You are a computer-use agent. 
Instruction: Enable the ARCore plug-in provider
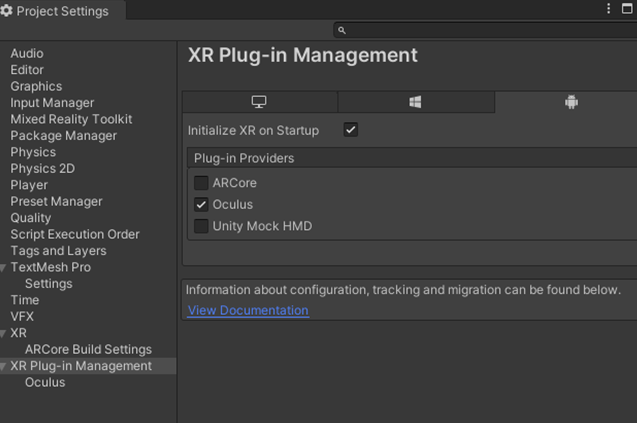(x=201, y=183)
